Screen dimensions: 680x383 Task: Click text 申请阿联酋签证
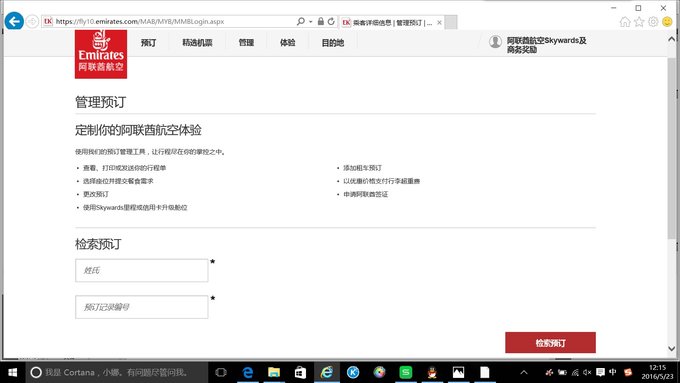point(366,194)
